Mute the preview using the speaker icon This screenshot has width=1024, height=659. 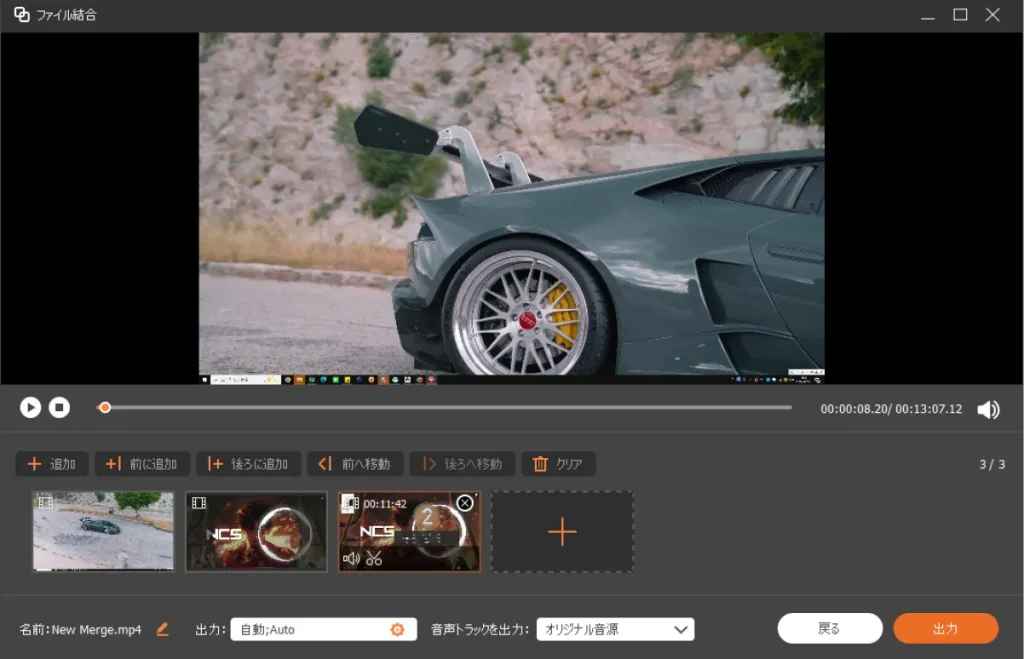(988, 409)
